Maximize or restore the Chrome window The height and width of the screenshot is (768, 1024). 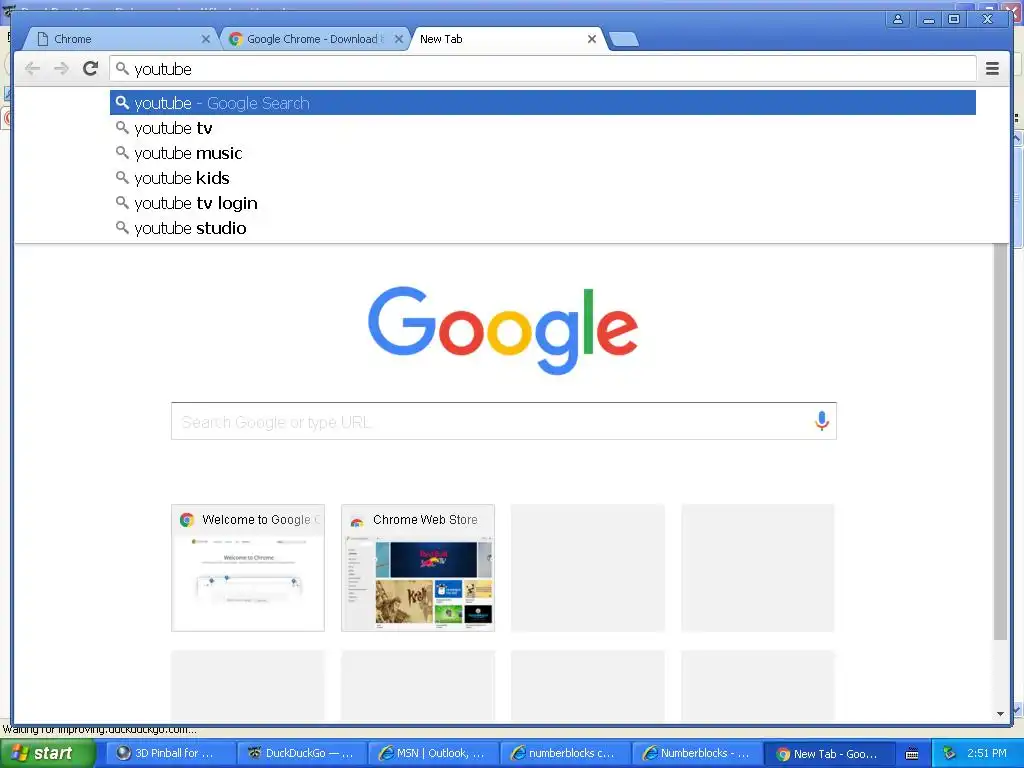[953, 19]
